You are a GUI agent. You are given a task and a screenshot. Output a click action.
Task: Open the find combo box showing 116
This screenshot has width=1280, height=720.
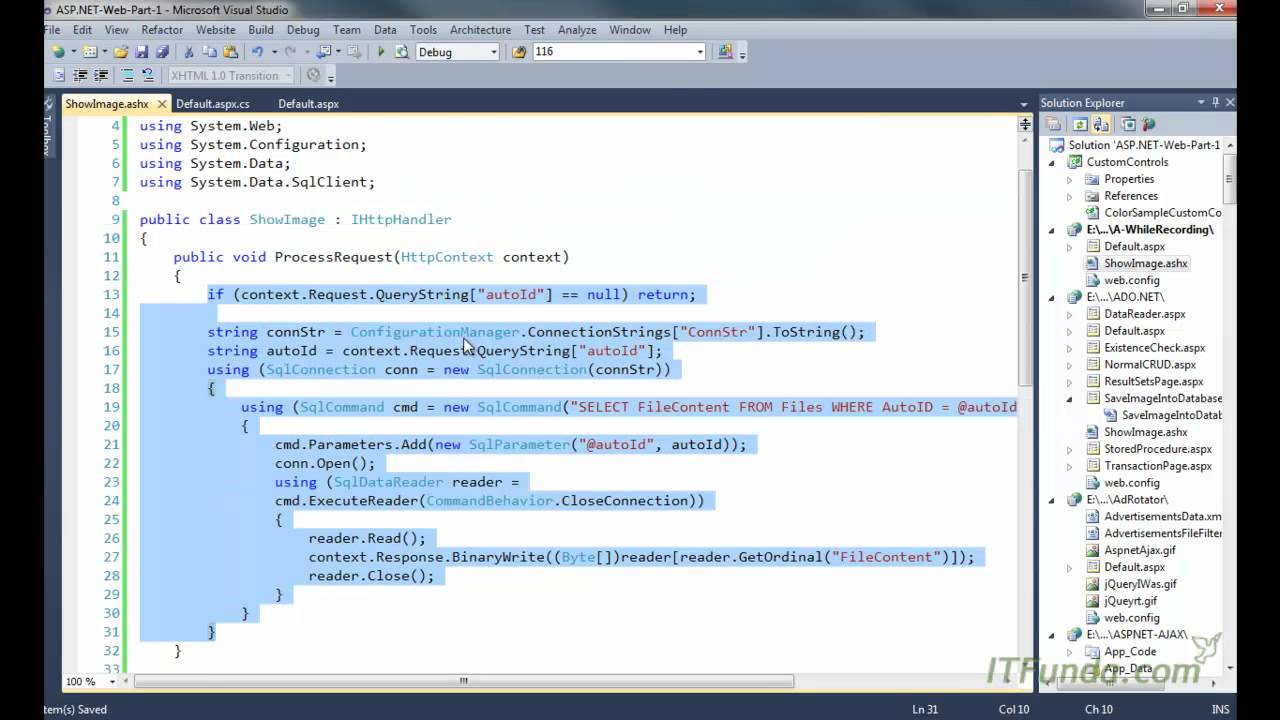(x=700, y=52)
